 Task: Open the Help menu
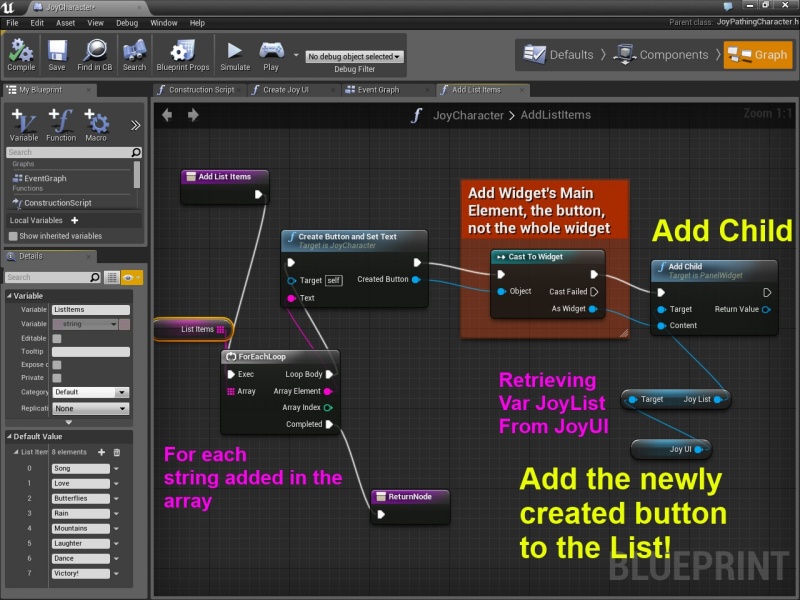(x=197, y=23)
